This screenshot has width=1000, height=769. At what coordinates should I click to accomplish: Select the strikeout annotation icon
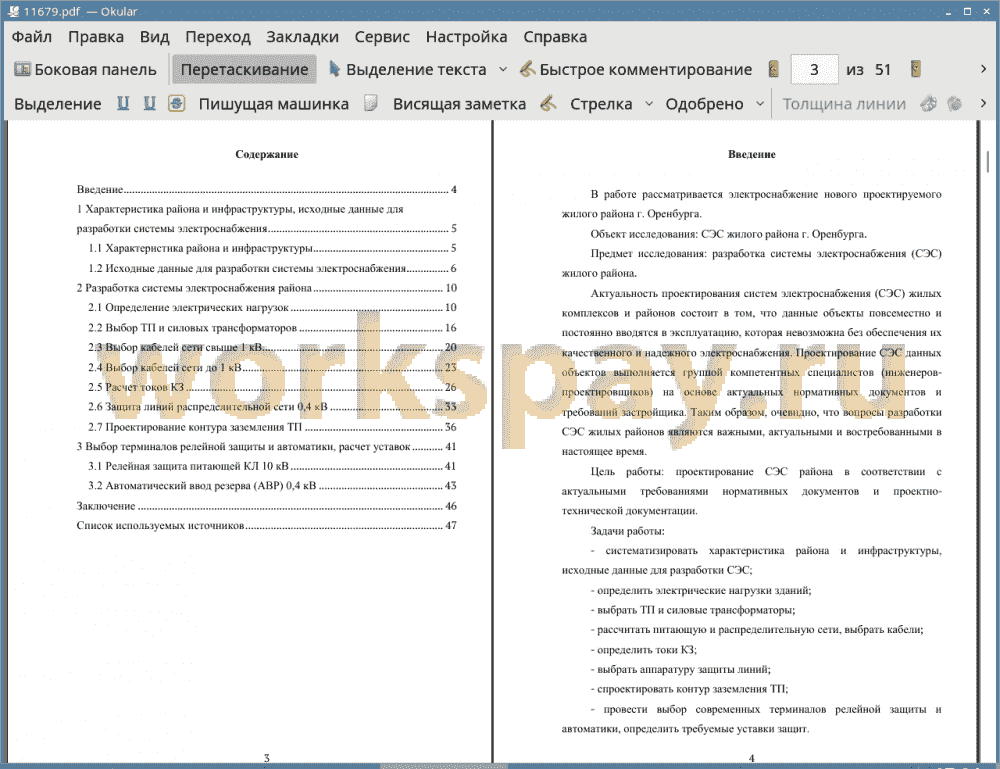[177, 103]
